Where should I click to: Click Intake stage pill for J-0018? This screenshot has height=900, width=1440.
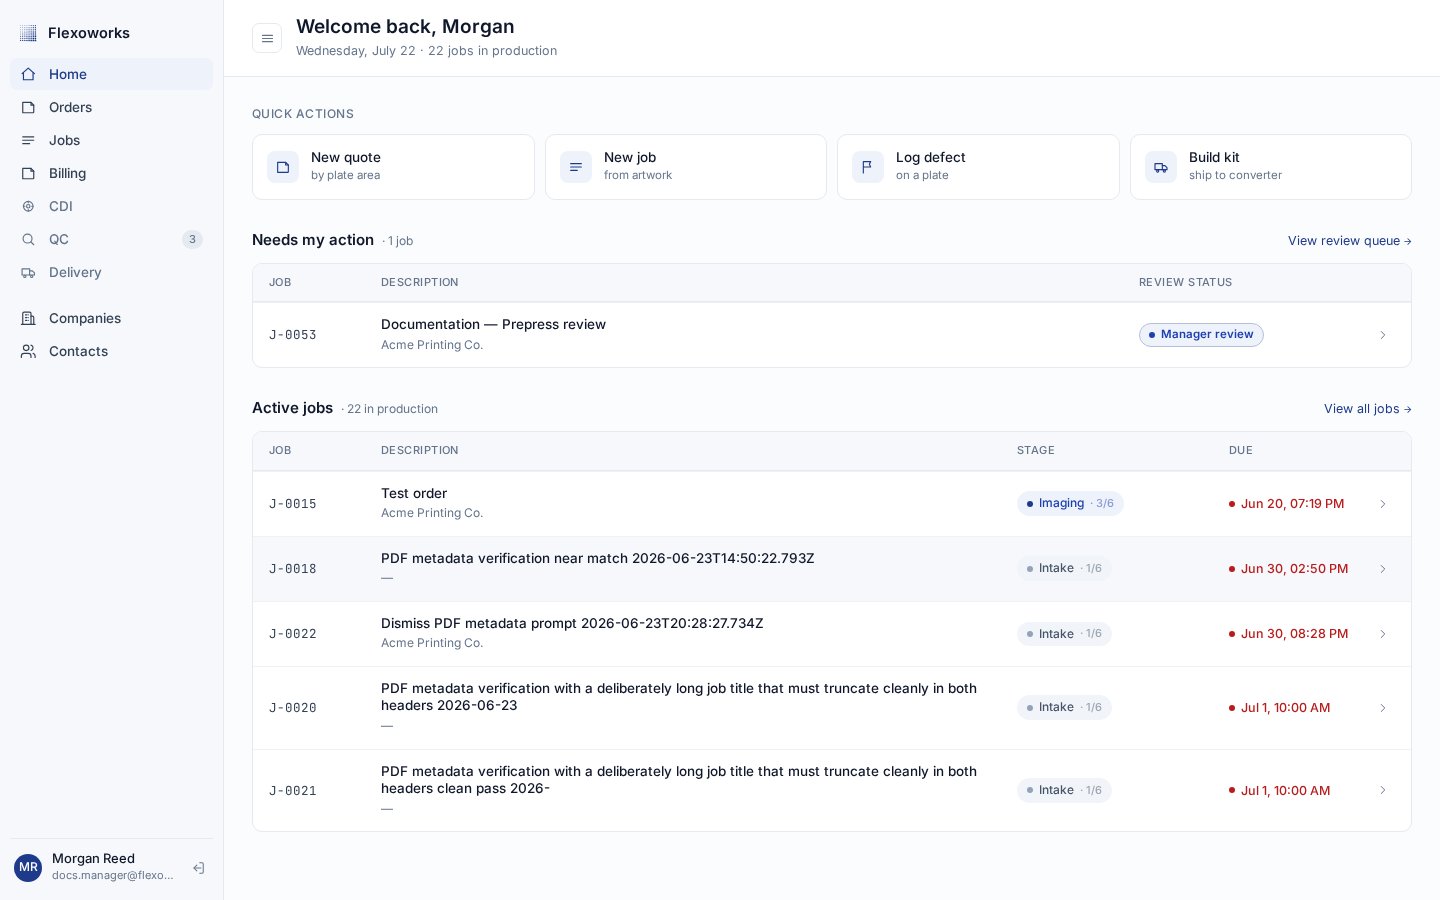1064,568
